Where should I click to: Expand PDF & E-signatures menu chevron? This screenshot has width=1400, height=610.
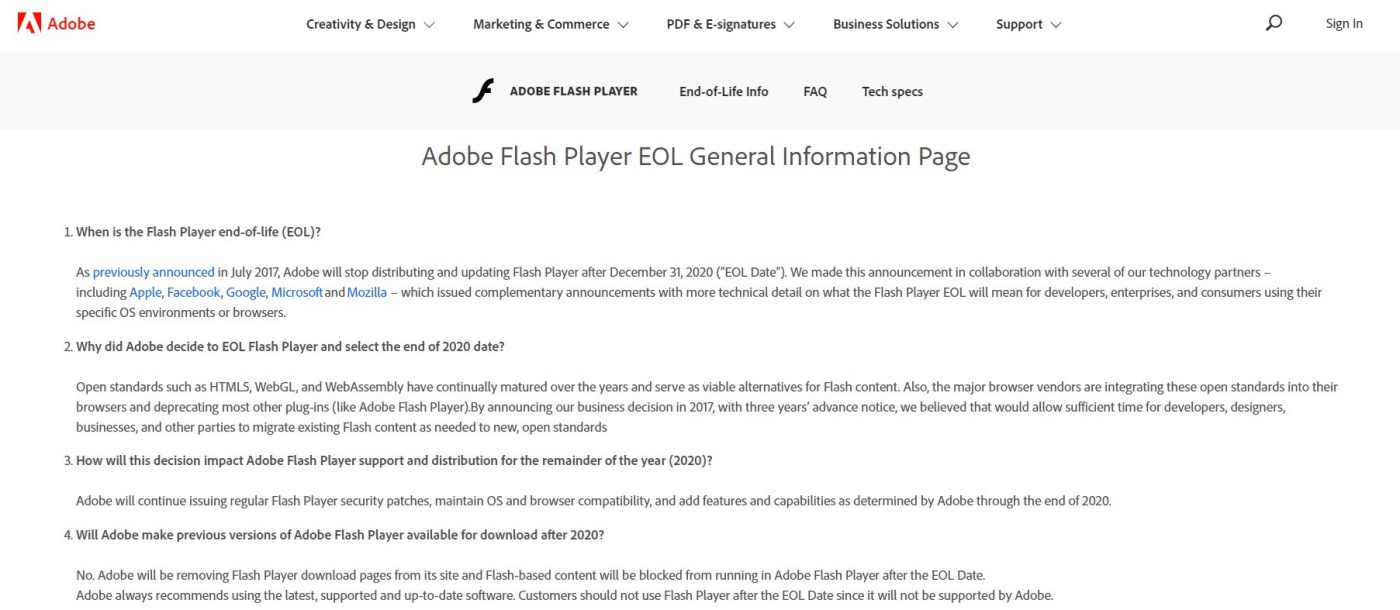[789, 25]
